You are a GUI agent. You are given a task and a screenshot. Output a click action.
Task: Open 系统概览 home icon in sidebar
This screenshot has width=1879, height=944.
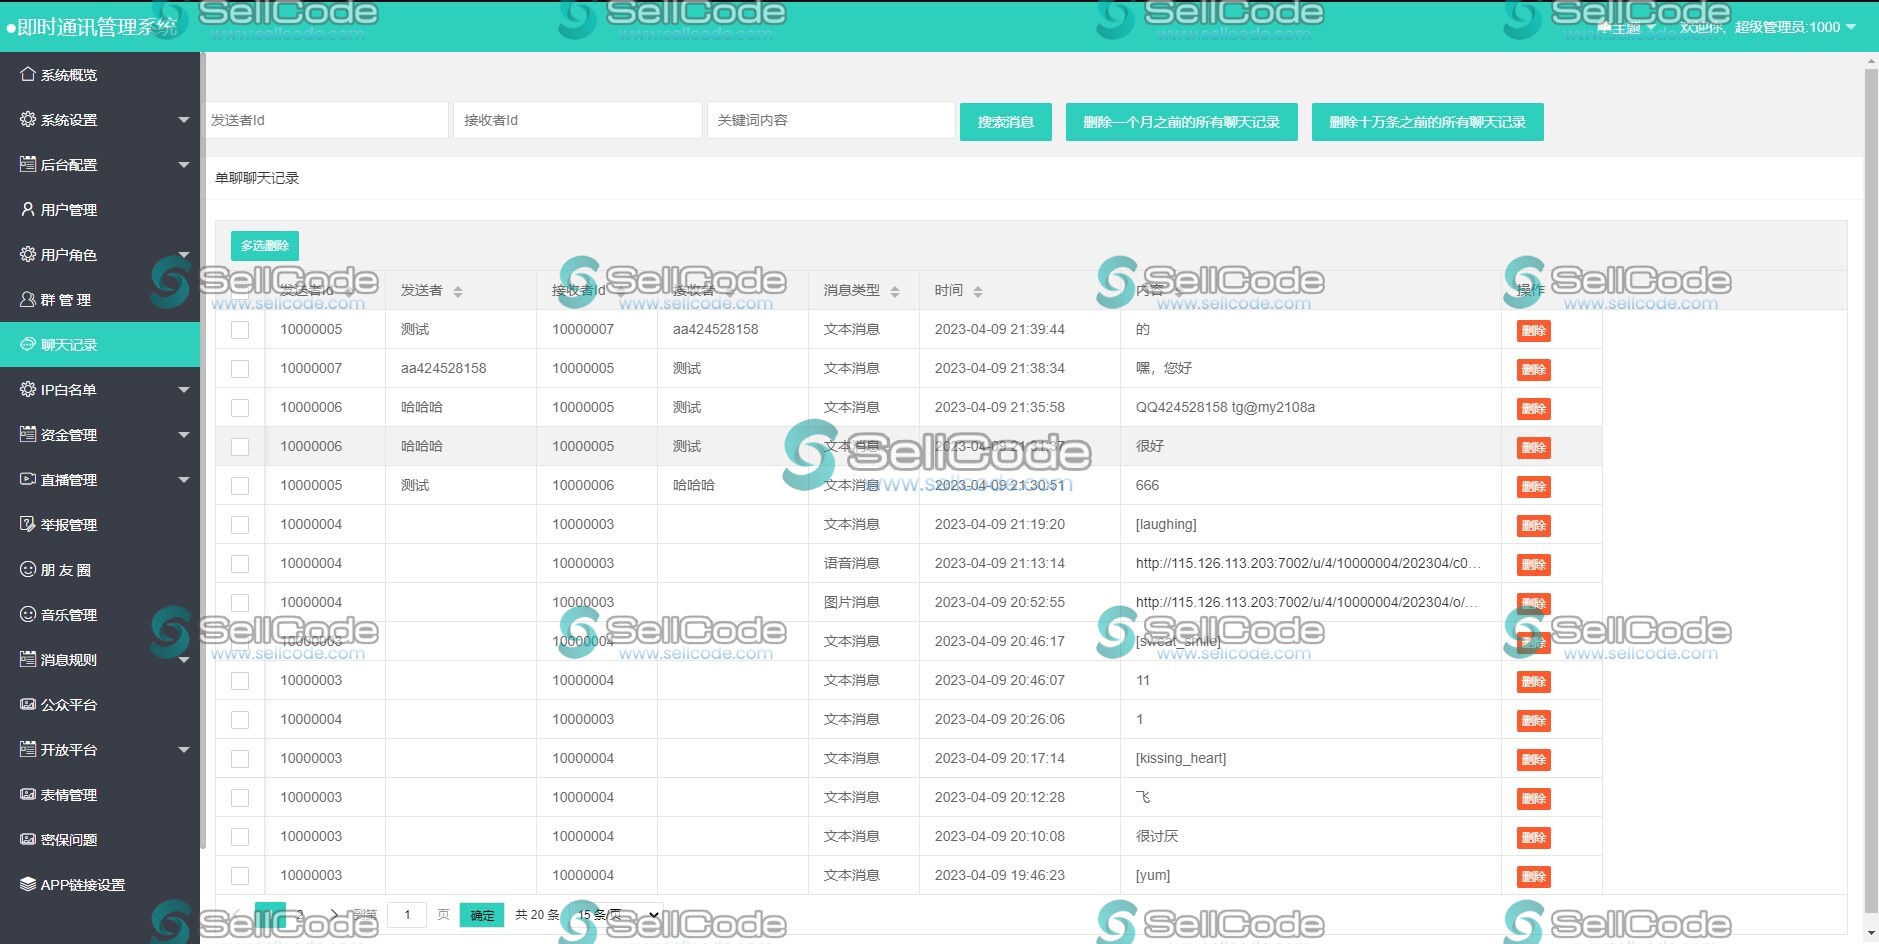click(x=28, y=74)
